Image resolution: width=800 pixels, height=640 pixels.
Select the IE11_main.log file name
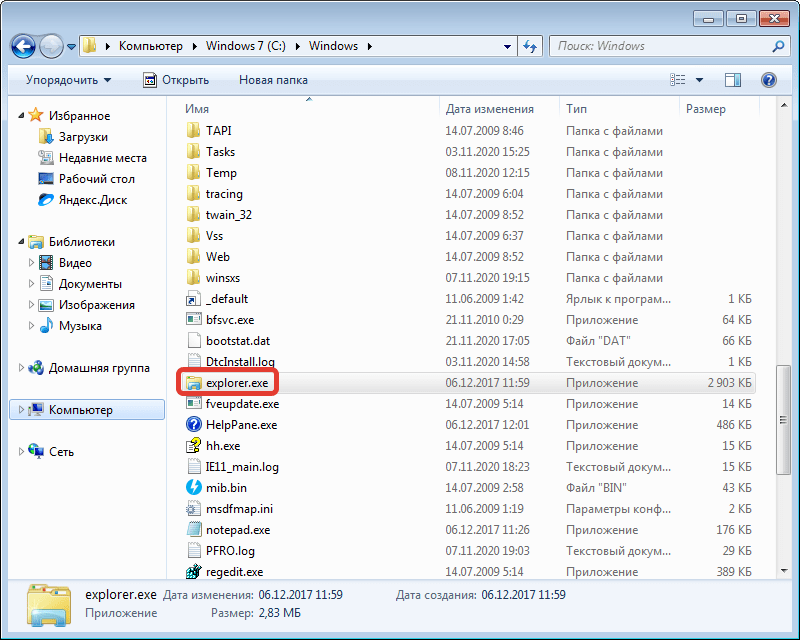(x=242, y=466)
